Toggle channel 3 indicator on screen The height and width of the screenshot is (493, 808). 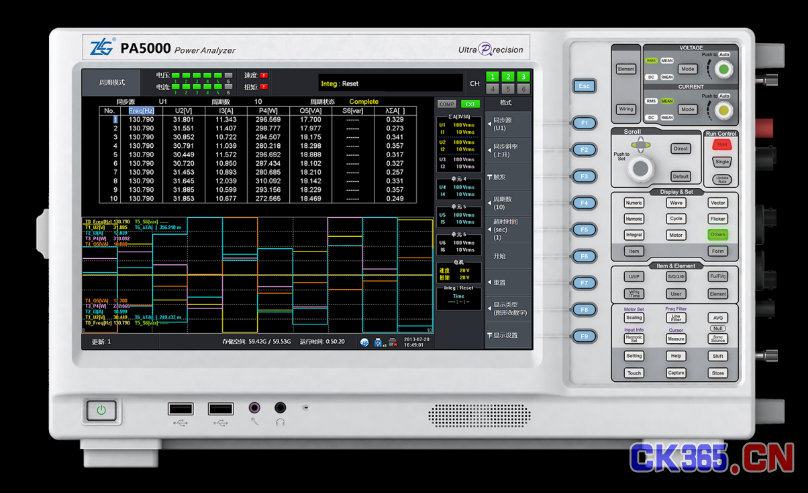(x=523, y=76)
